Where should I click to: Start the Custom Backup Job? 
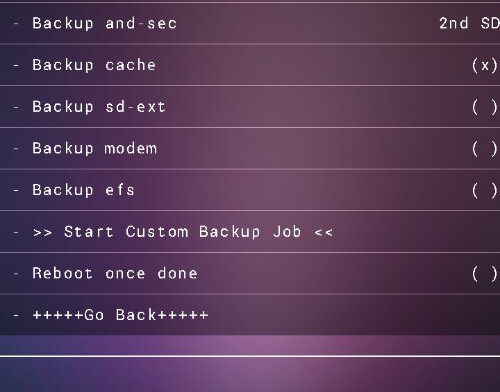[250, 232]
